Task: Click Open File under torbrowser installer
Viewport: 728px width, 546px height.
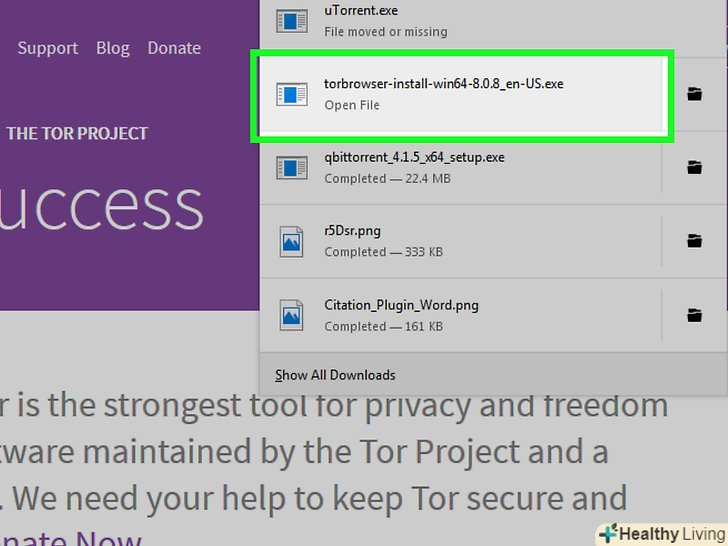Action: click(x=352, y=105)
